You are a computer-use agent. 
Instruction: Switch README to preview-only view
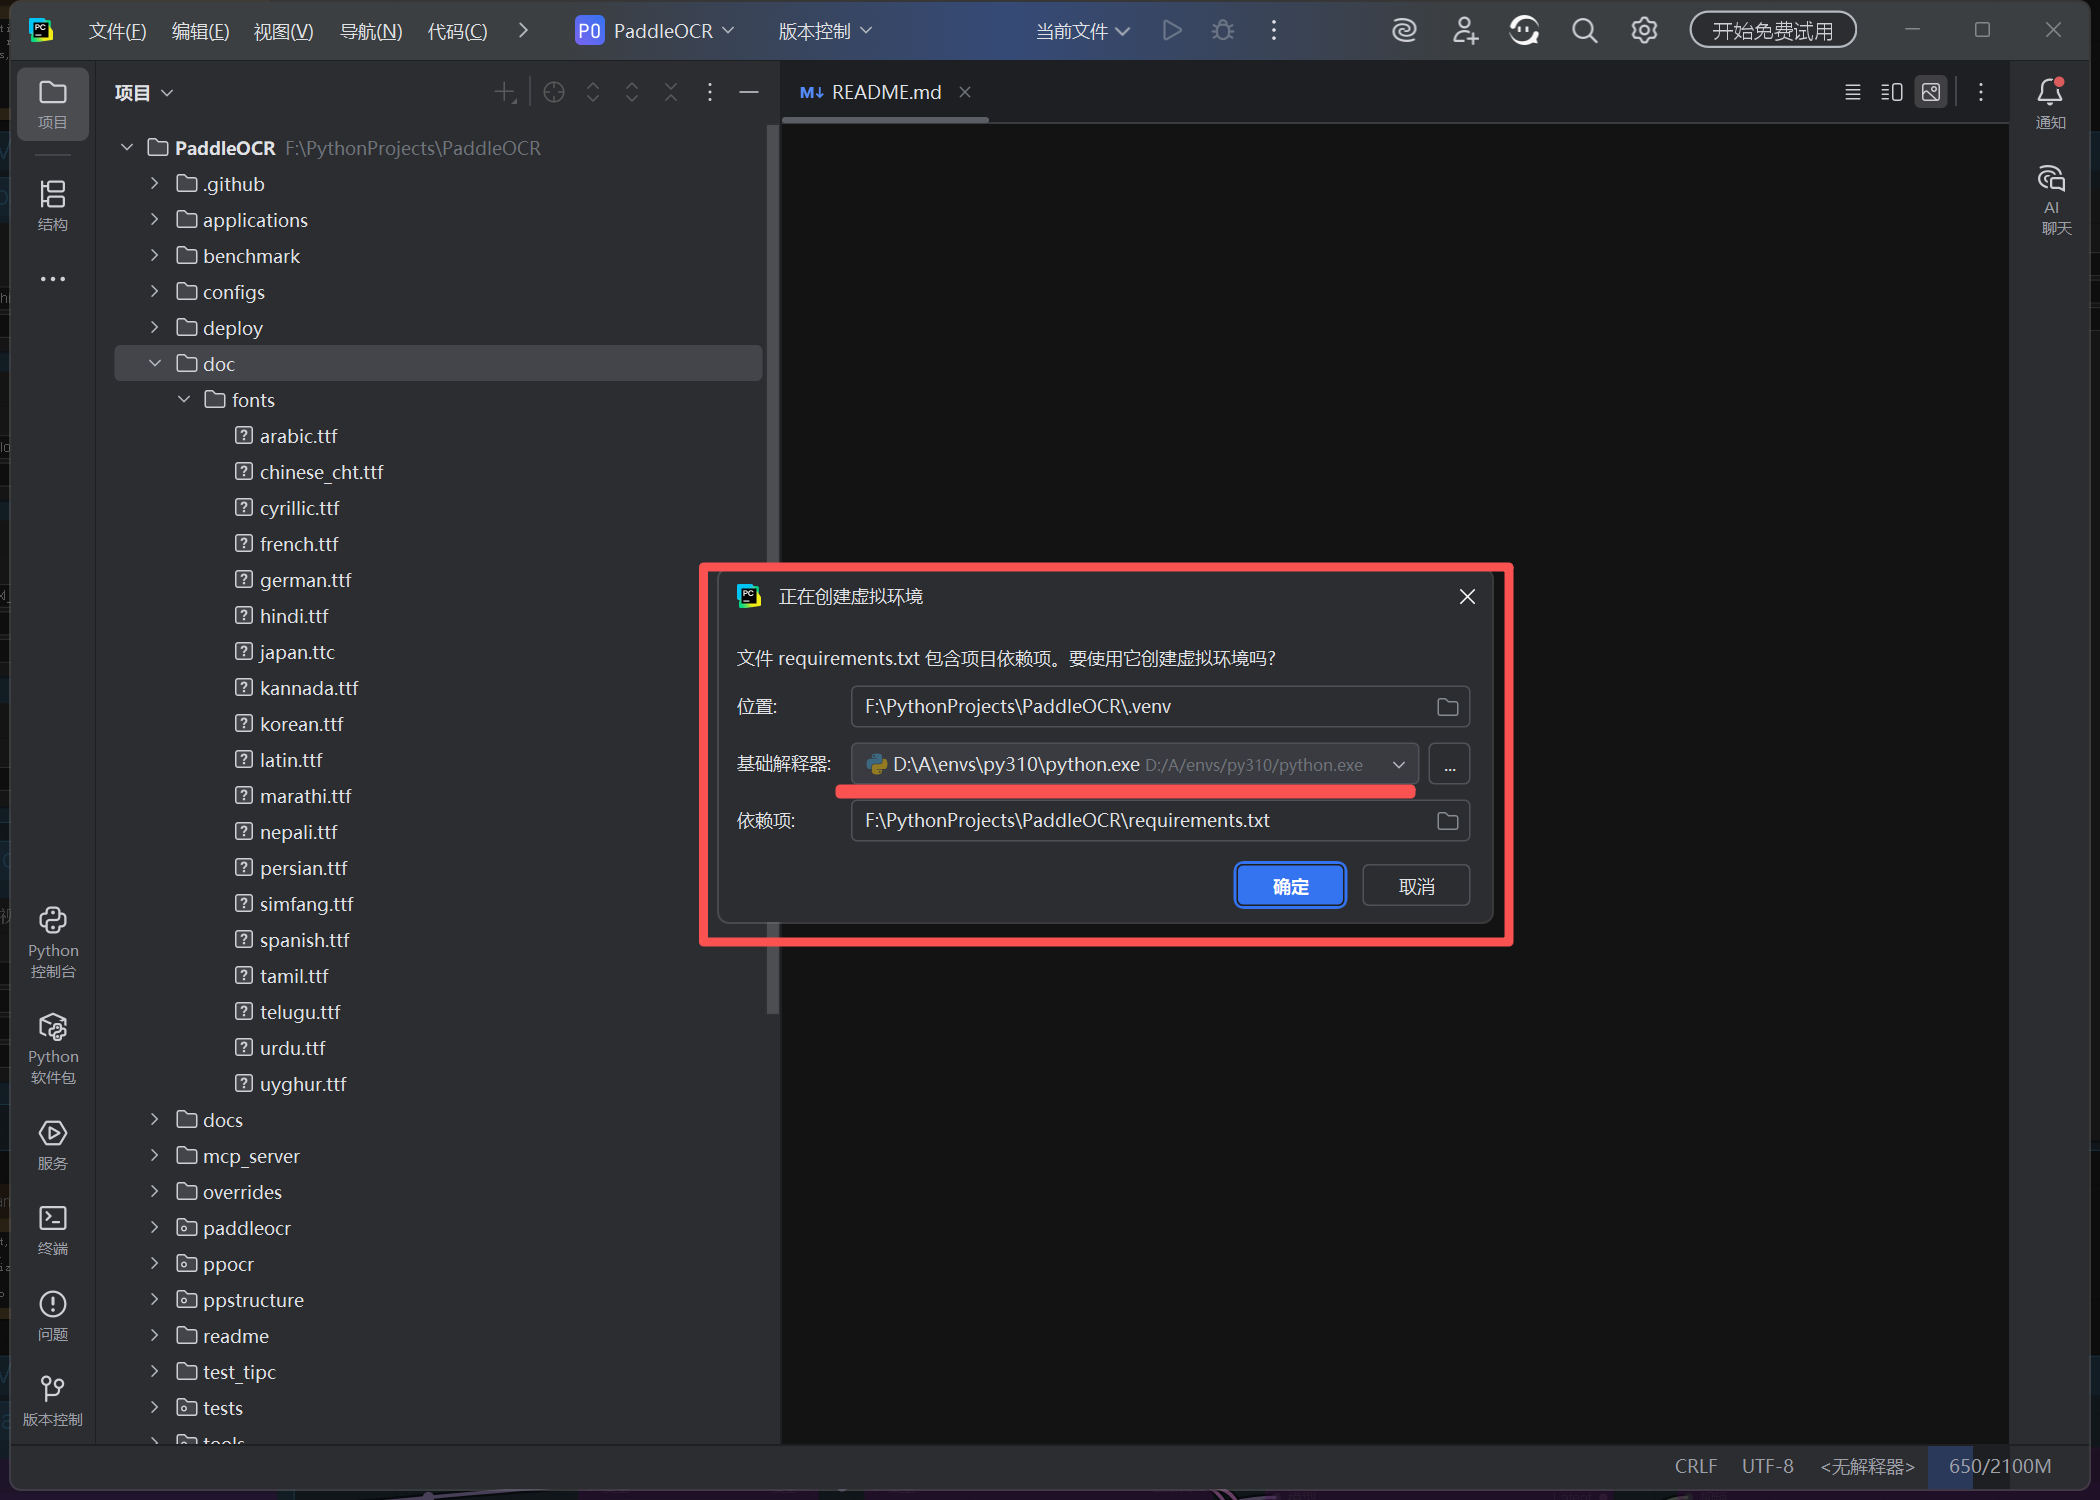pyautogui.click(x=1931, y=92)
